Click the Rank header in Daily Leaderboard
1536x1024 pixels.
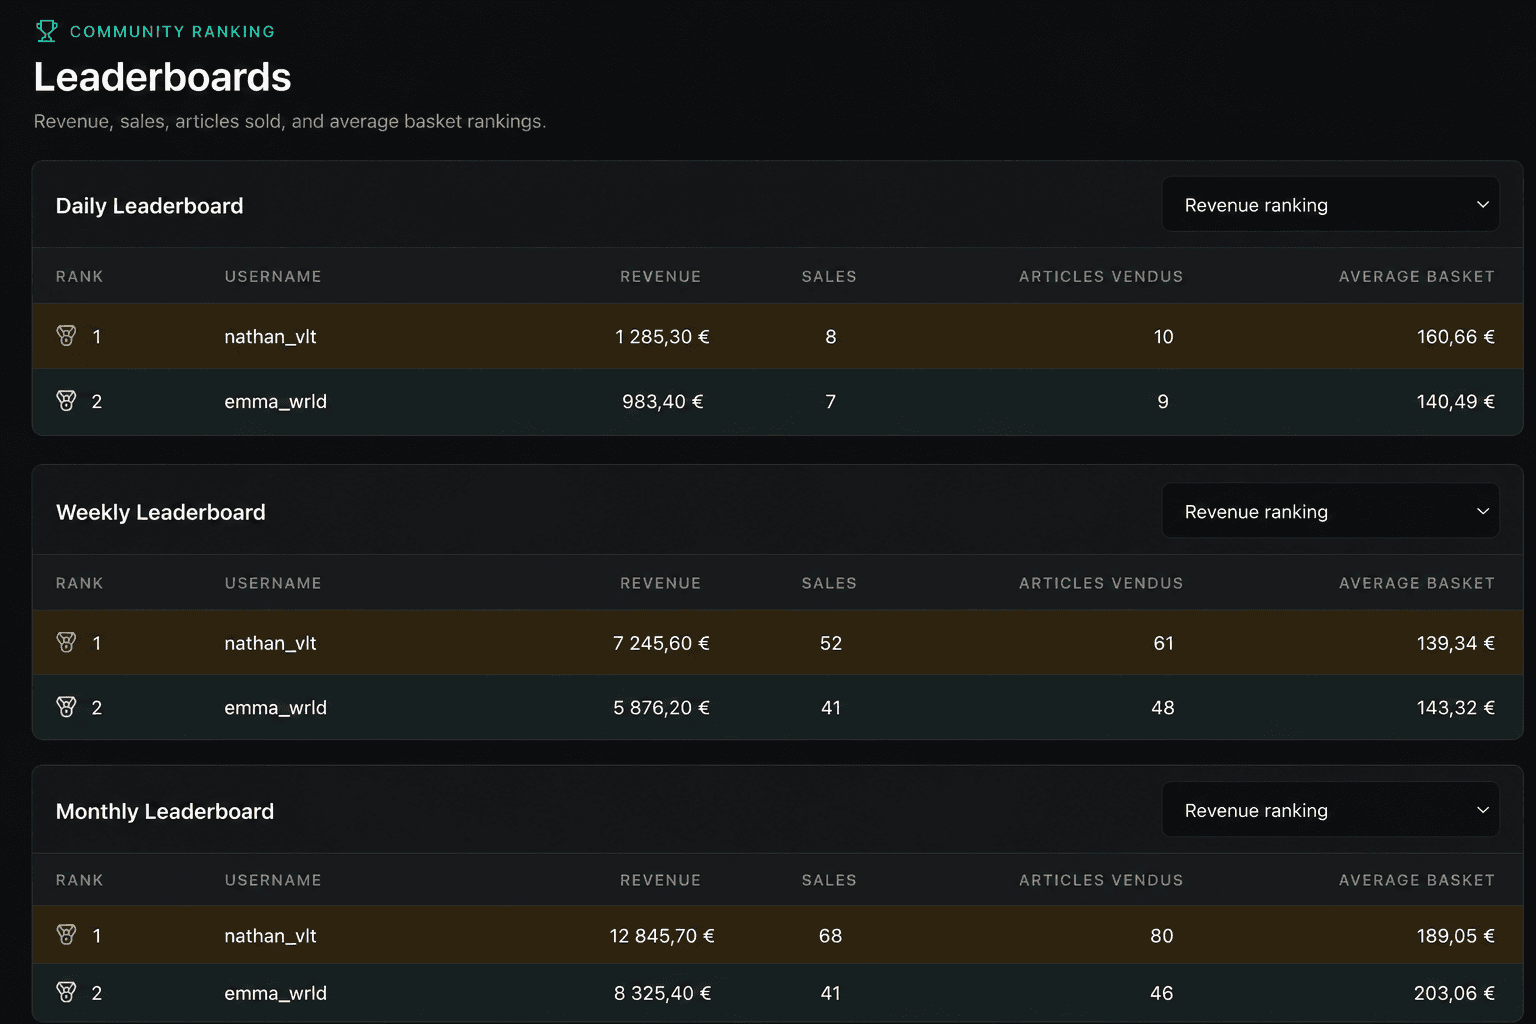click(x=80, y=276)
